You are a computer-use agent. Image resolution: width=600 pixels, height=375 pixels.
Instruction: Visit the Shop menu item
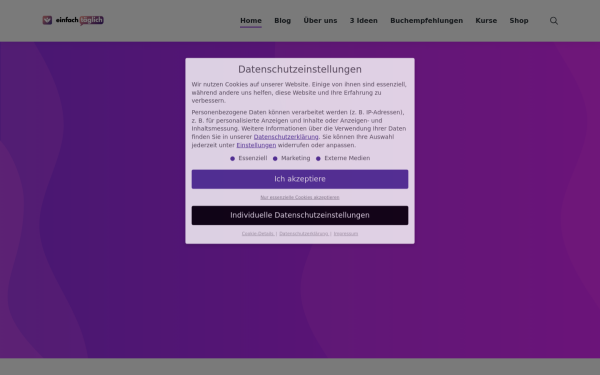click(x=519, y=21)
